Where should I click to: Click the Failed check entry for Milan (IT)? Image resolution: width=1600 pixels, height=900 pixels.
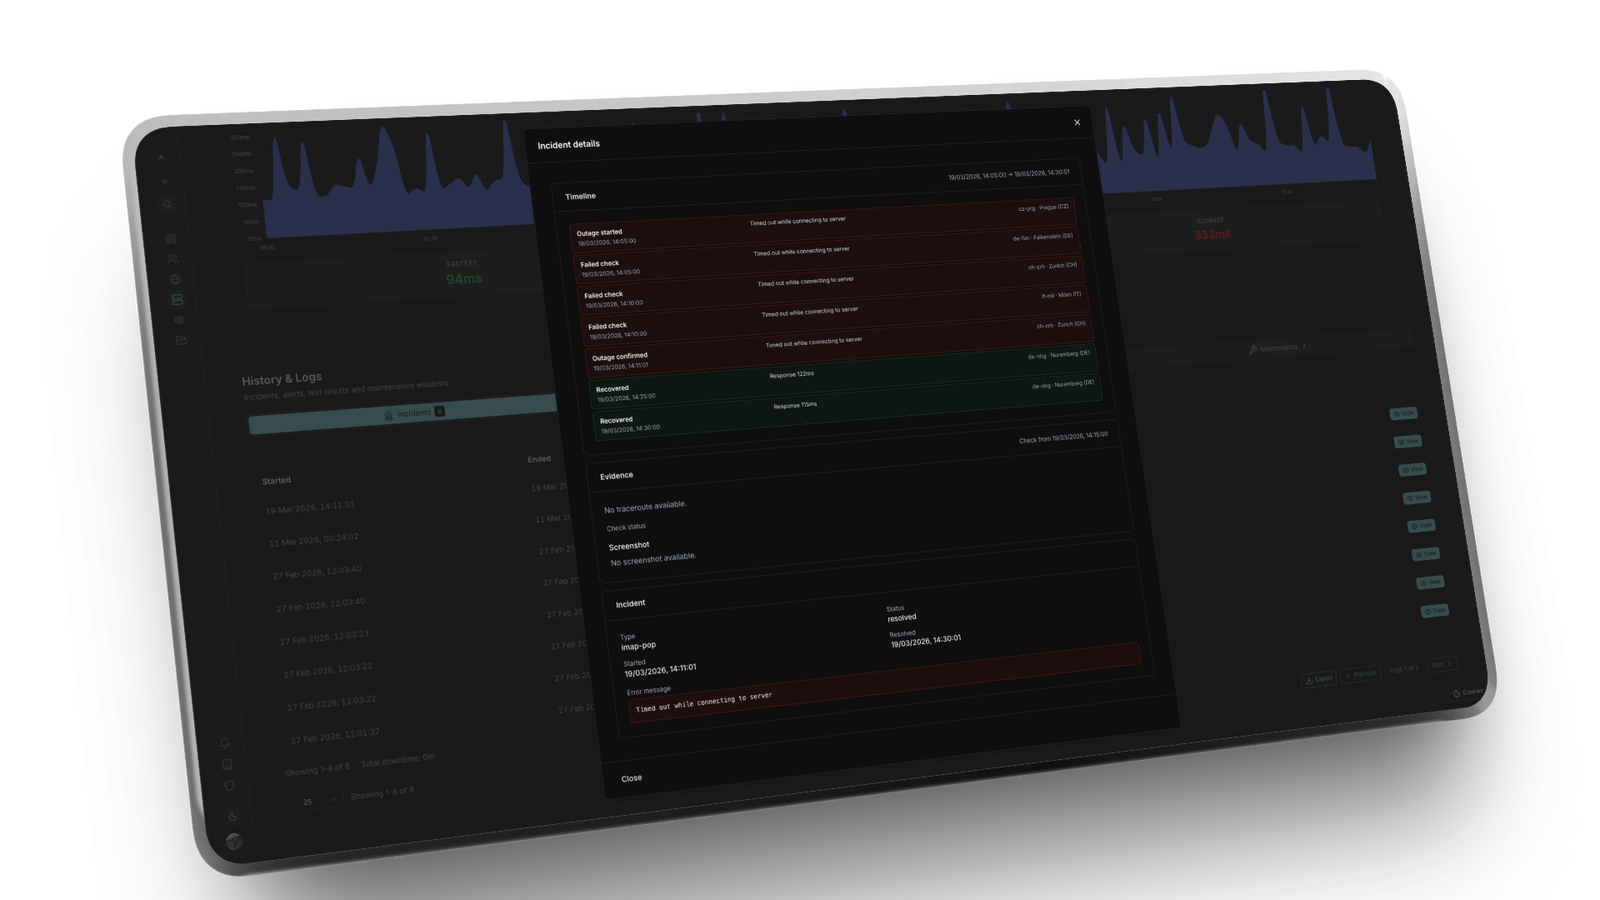pos(834,317)
